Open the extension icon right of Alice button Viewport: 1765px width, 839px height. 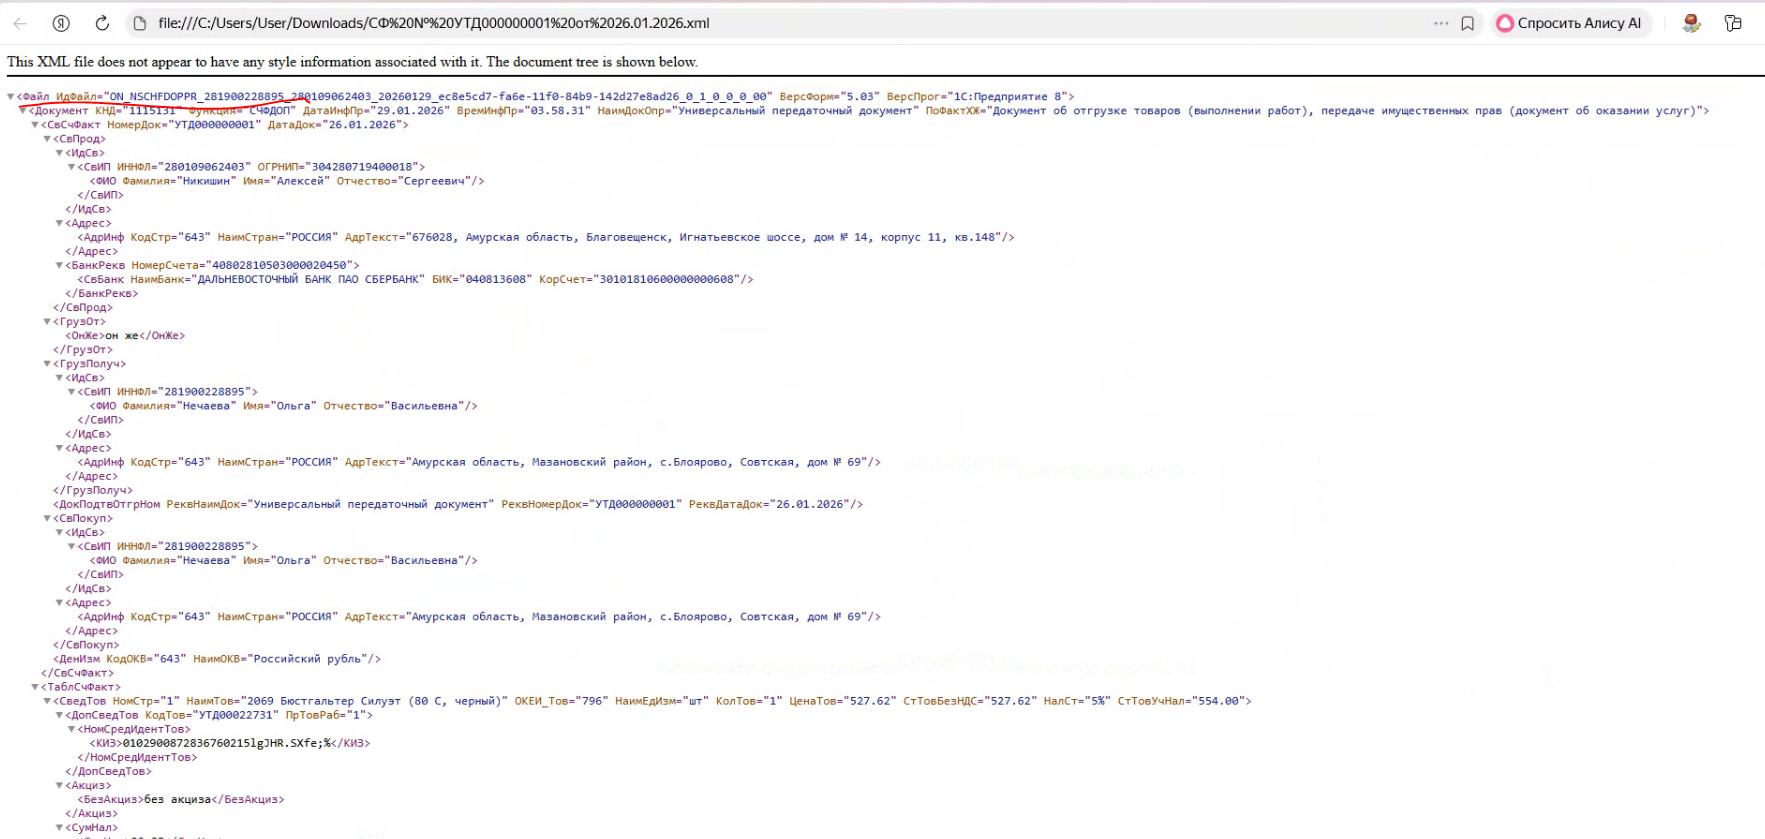pos(1691,23)
